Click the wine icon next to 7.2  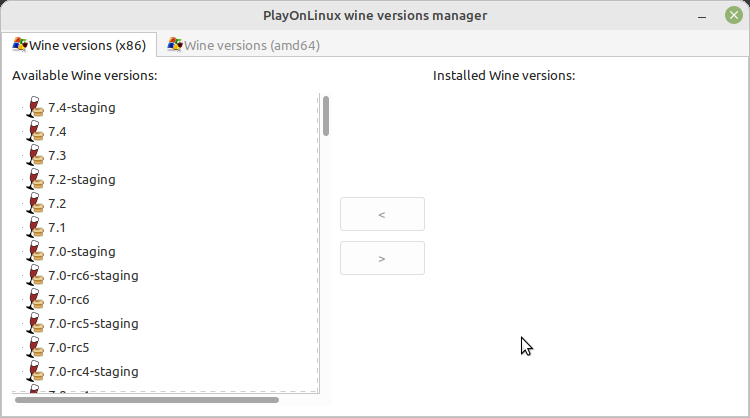pos(35,203)
